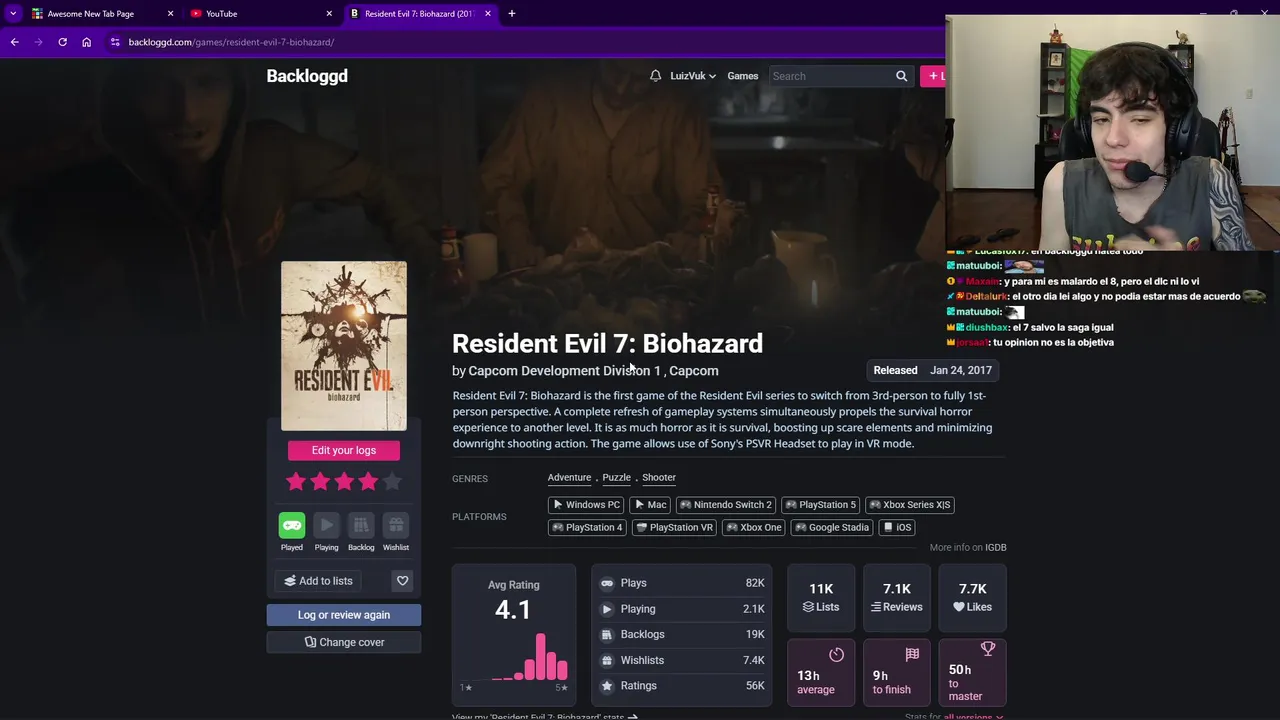
Task: Open the Plays stat row
Action: click(x=682, y=583)
